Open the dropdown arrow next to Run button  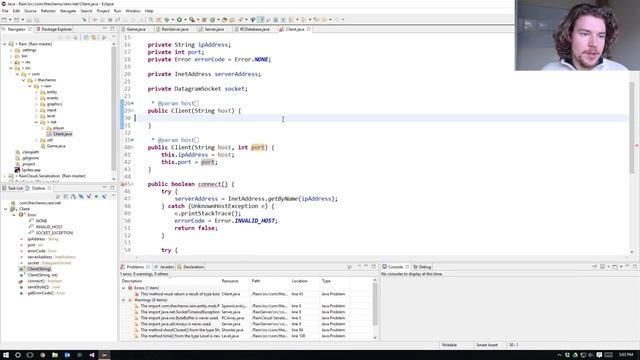tap(185, 20)
